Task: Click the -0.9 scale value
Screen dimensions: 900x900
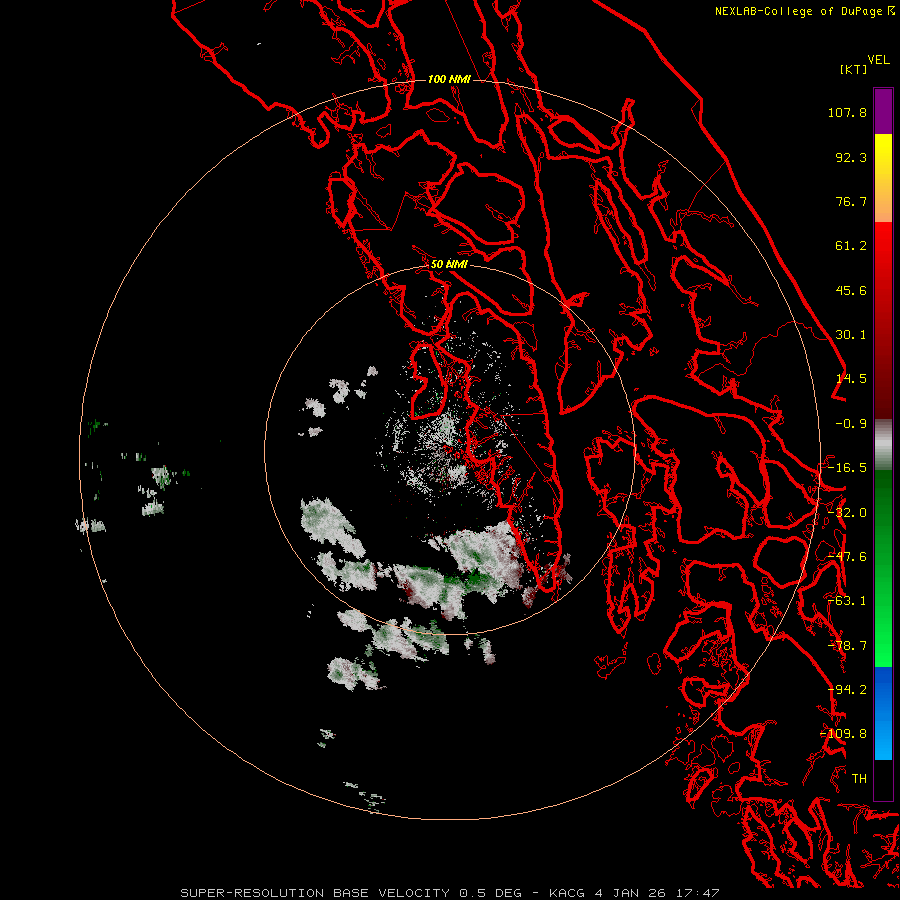Action: click(851, 424)
